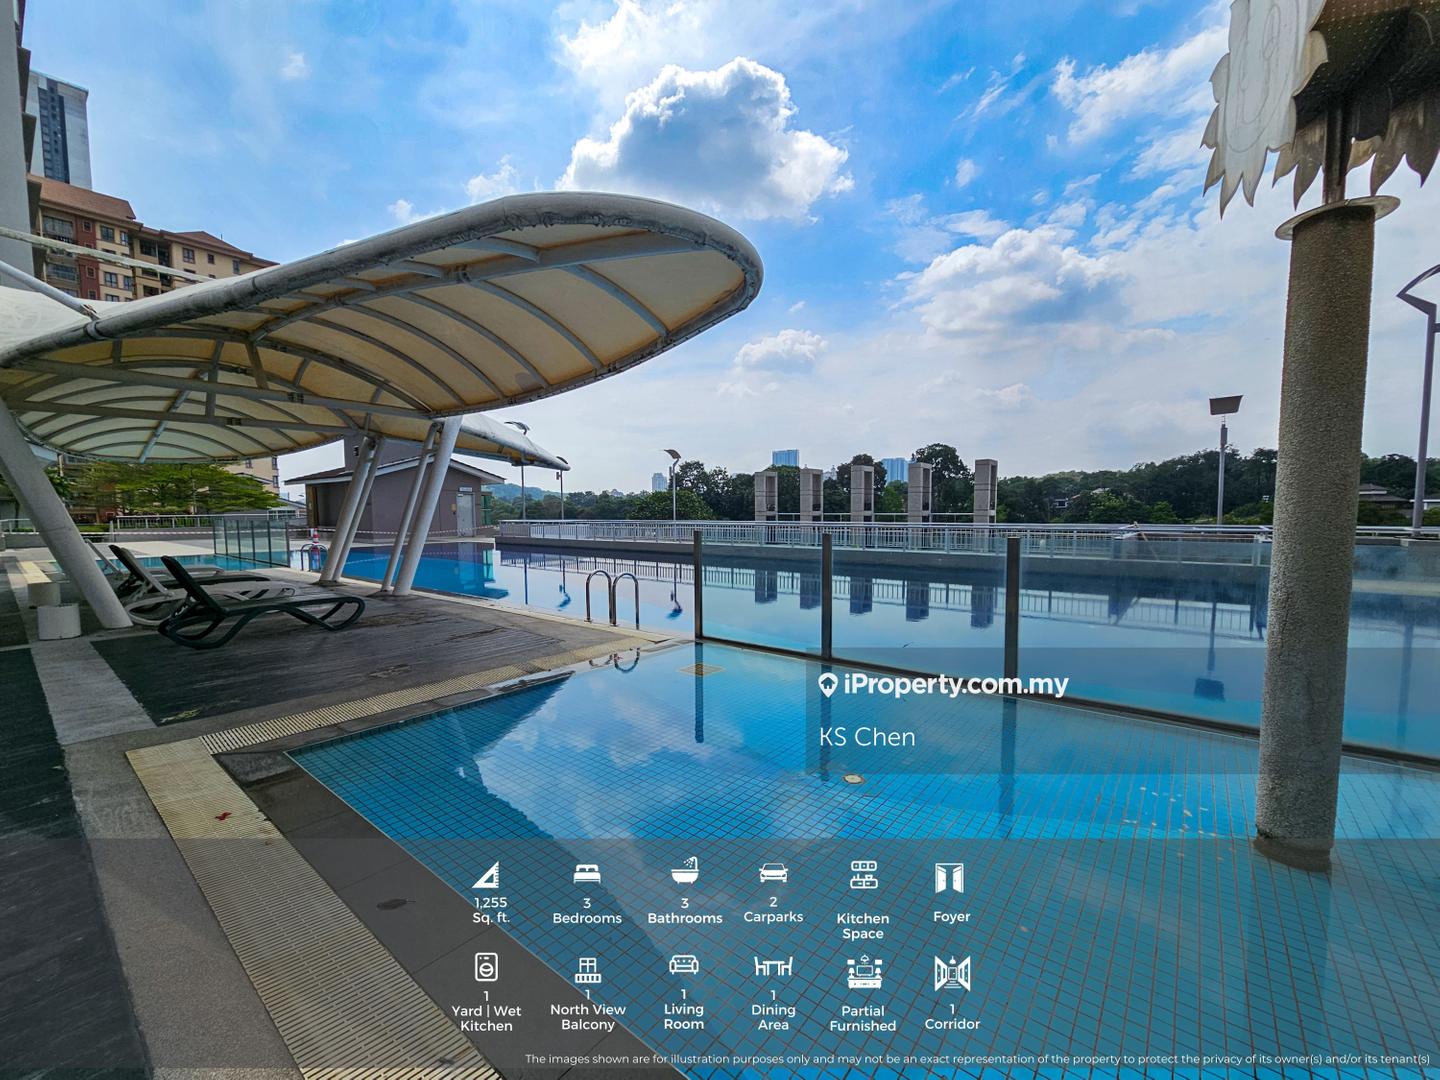The image size is (1440, 1080).
Task: Click the agent name KS Chen
Action: (867, 737)
